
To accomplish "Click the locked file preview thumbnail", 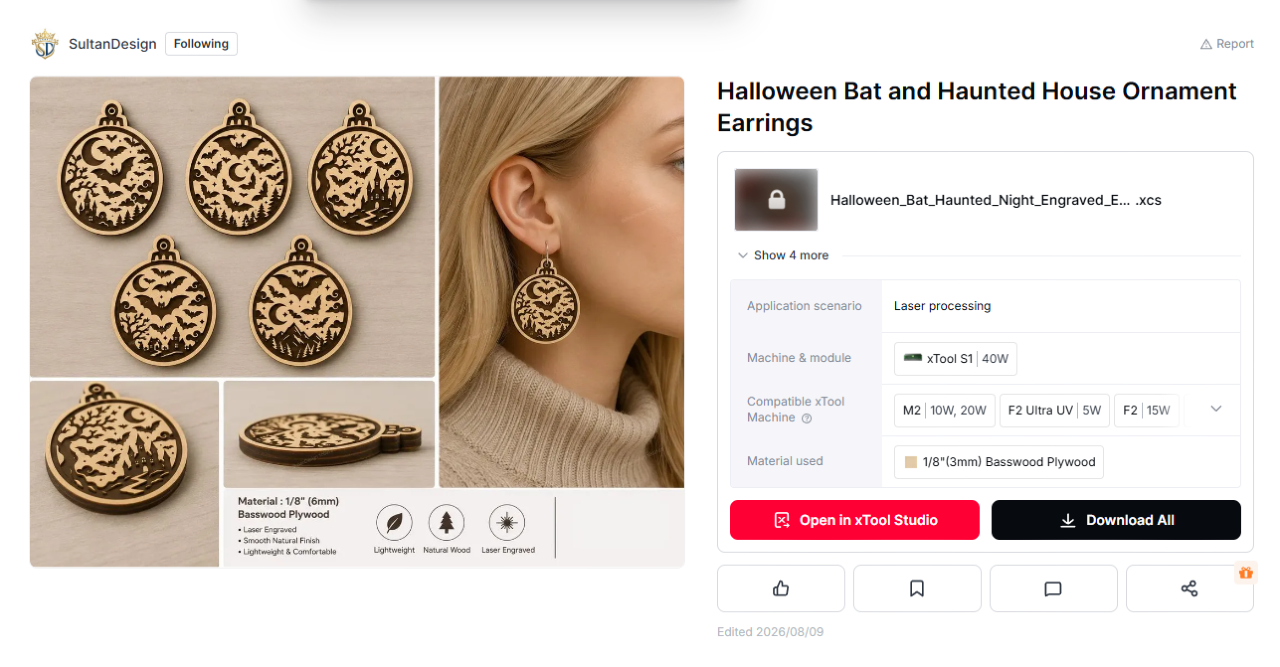I will (776, 200).
